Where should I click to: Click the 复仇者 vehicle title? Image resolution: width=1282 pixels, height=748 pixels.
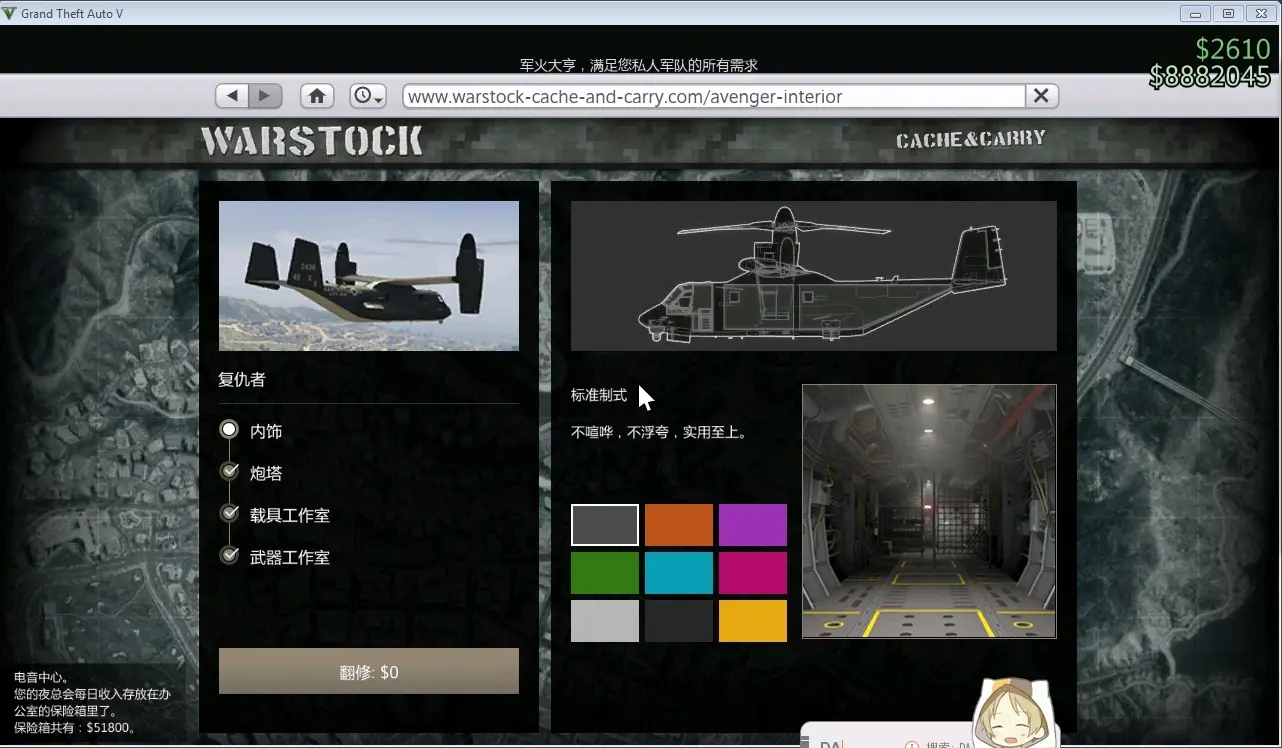242,380
